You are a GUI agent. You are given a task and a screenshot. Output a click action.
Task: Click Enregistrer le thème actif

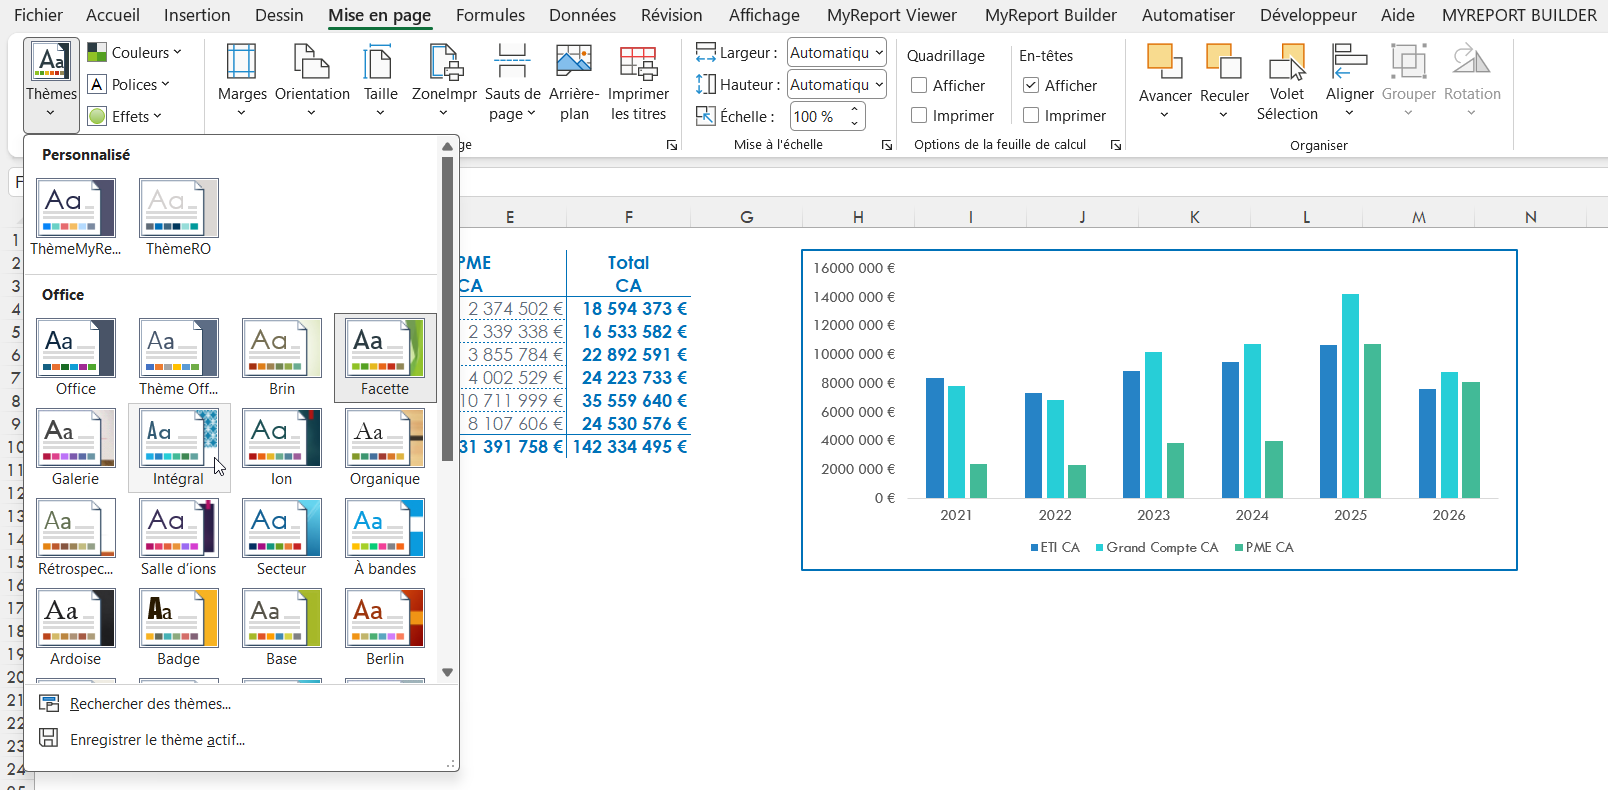pos(157,740)
